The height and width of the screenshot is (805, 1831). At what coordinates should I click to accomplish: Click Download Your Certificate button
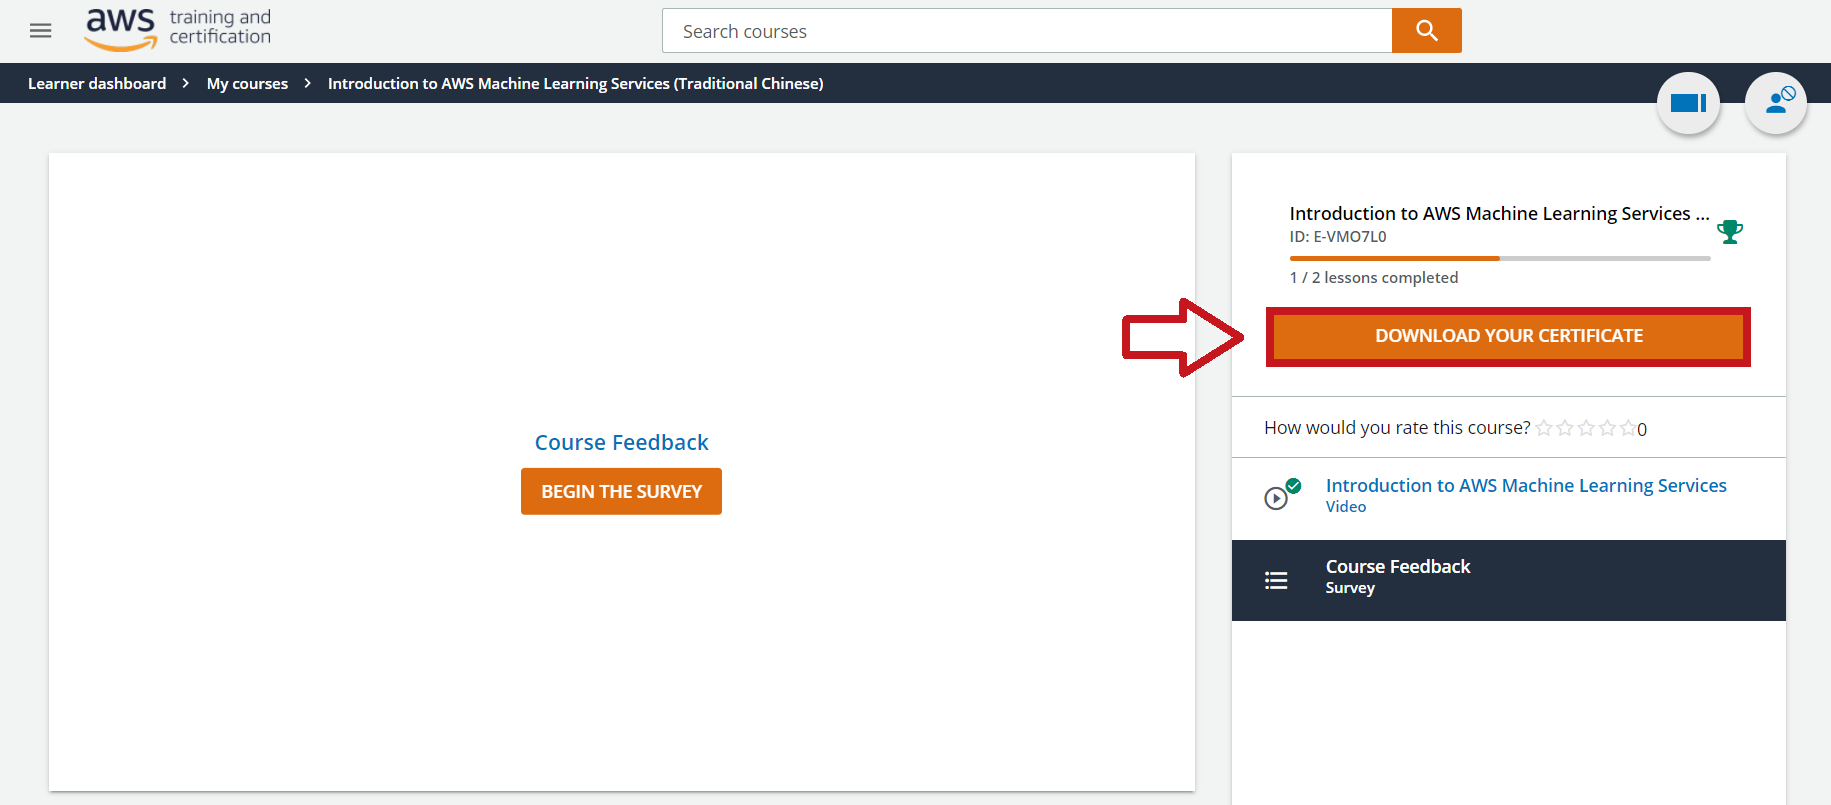pos(1508,336)
